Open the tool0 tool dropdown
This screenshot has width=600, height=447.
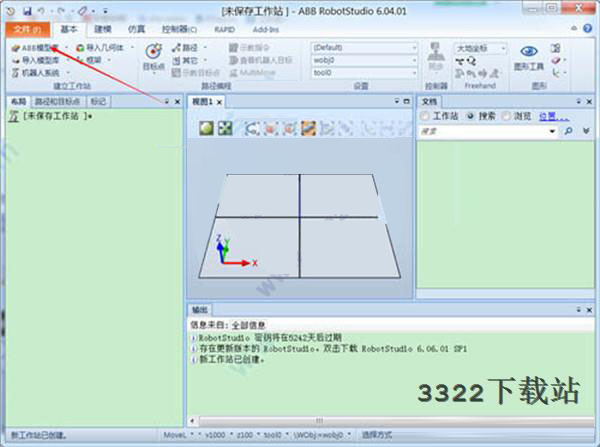[364, 73]
